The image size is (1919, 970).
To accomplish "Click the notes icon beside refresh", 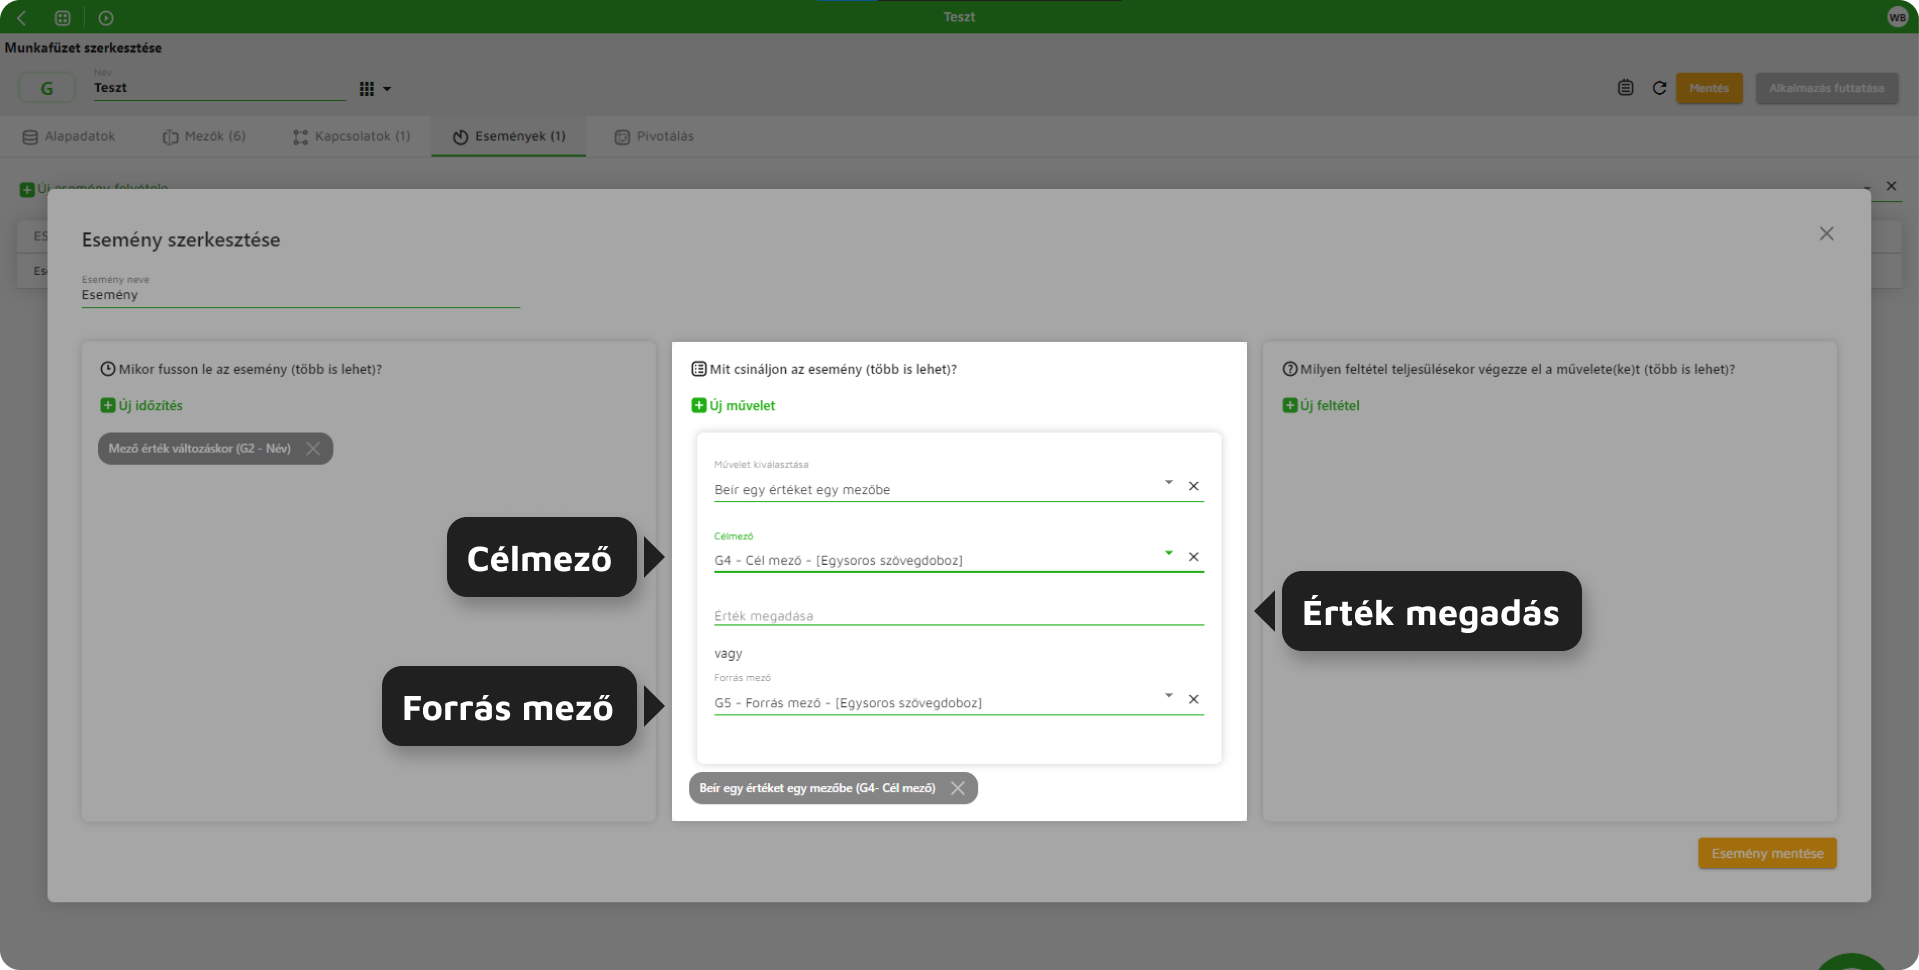I will 1625,88.
